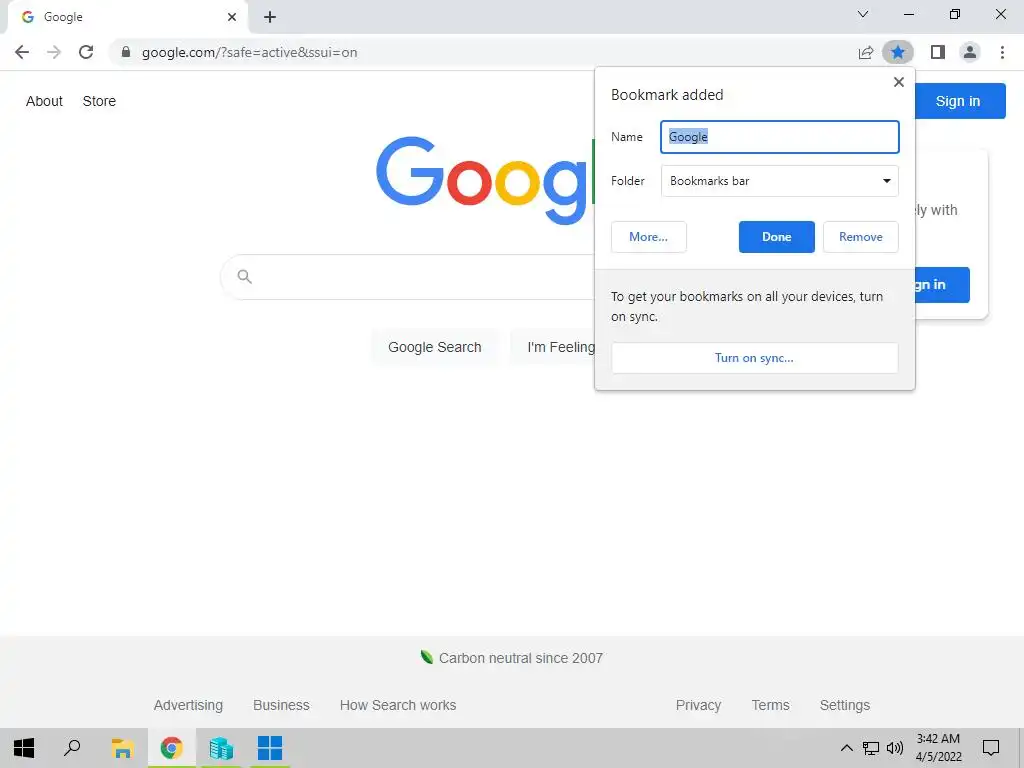Toggle the side panel icon
Screen dimensions: 1024x768
pos(938,52)
